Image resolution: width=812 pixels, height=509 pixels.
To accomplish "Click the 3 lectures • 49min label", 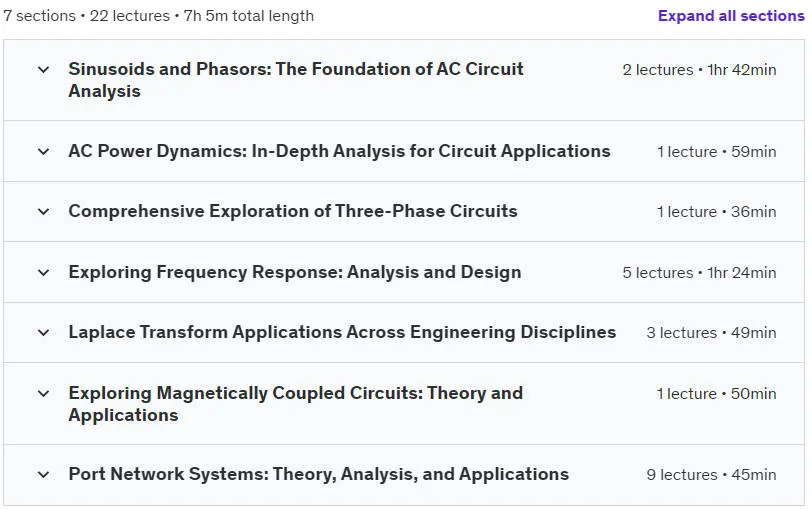I will click(711, 333).
